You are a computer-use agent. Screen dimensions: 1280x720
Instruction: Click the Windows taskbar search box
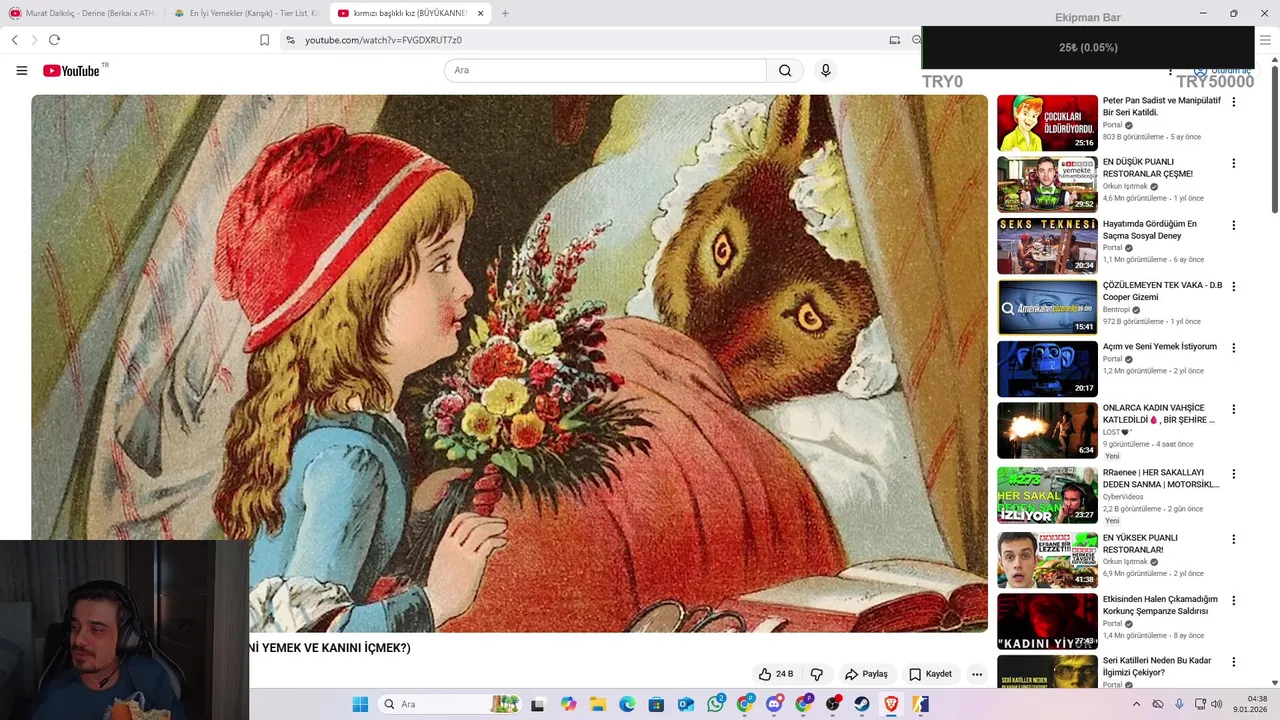pyautogui.click(x=449, y=704)
